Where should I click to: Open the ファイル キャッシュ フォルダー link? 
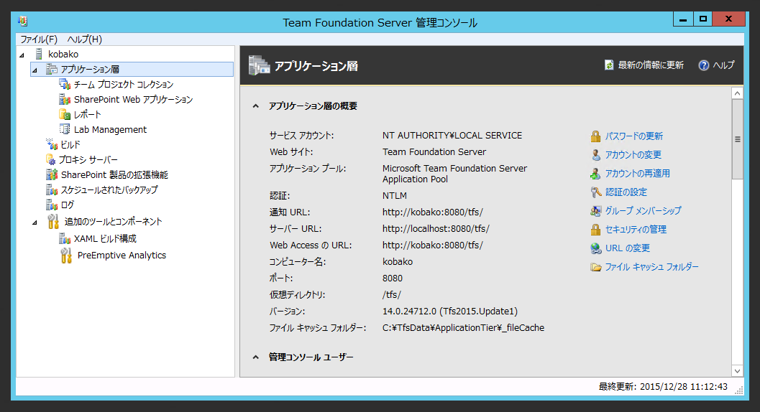[x=652, y=267]
